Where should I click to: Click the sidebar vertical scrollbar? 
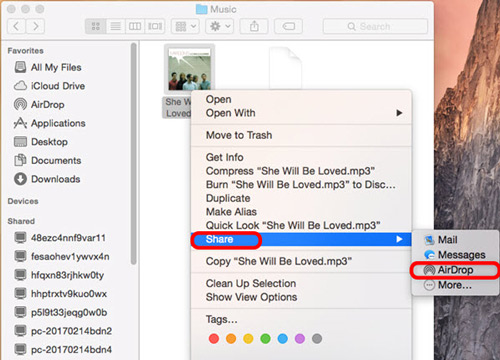pyautogui.click(x=134, y=153)
